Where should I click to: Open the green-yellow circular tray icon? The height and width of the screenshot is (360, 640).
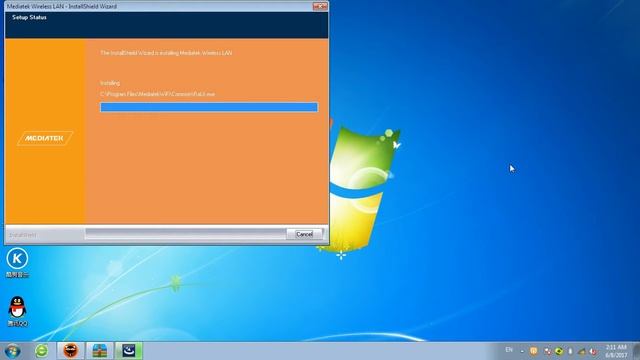(559, 351)
